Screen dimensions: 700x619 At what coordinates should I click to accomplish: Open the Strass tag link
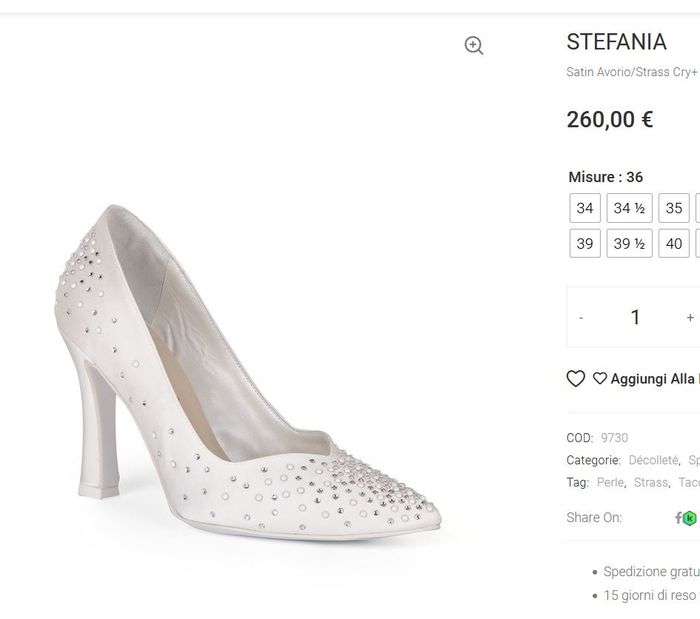(651, 482)
